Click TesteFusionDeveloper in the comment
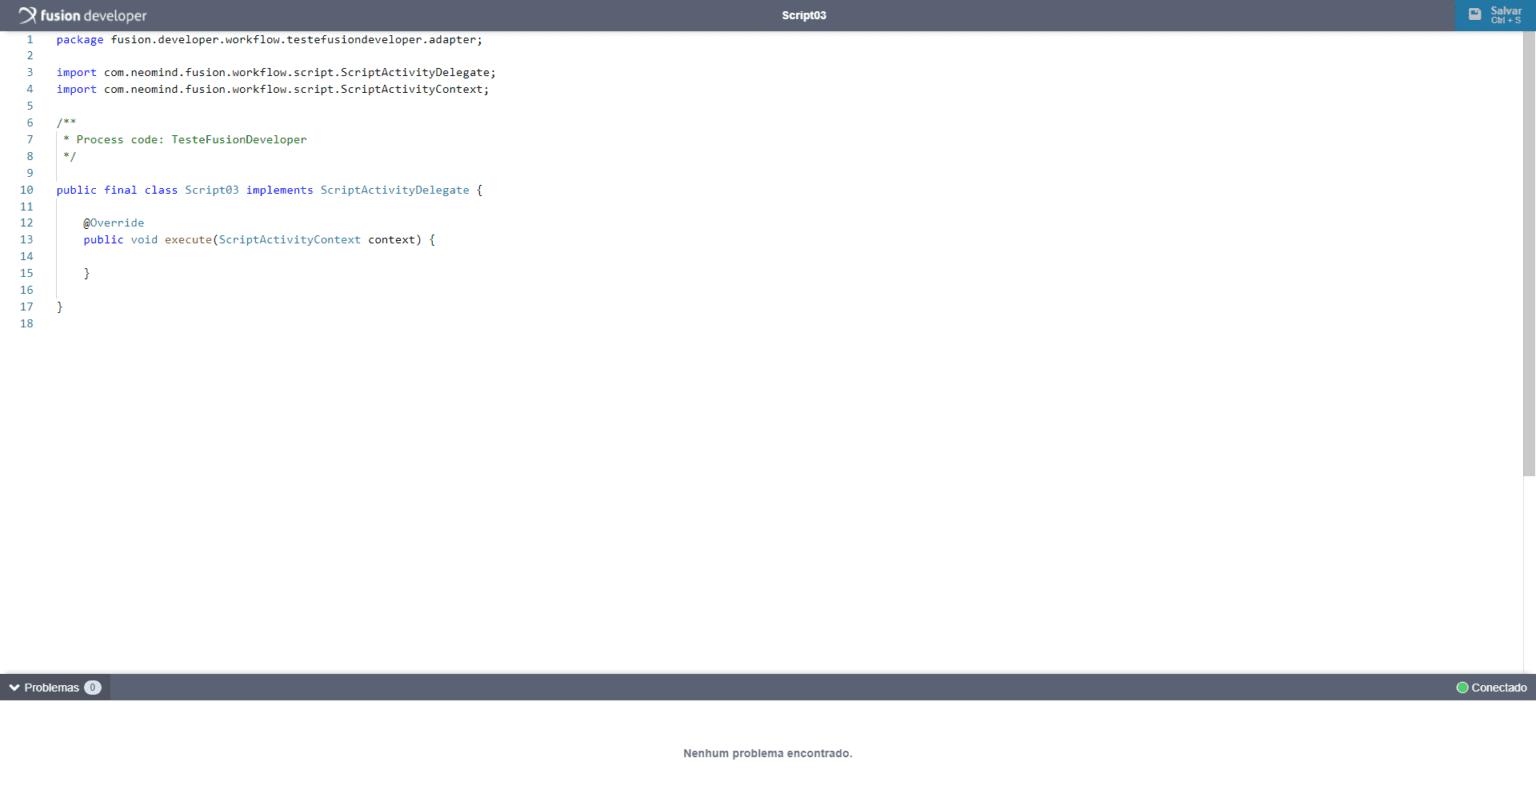This screenshot has width=1536, height=806. [239, 140]
